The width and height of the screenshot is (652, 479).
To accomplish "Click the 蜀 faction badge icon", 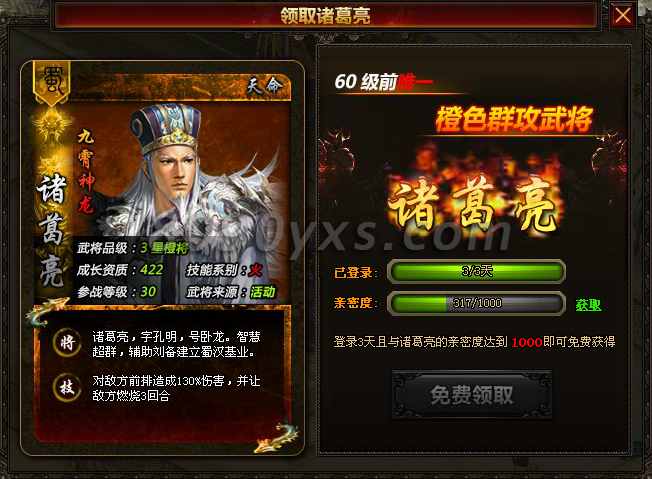I will pos(52,82).
